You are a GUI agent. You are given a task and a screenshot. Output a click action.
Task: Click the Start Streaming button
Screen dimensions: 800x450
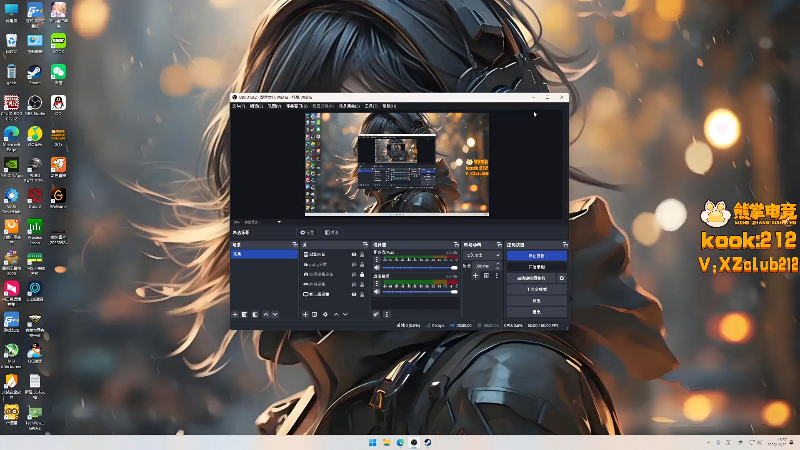coord(536,256)
